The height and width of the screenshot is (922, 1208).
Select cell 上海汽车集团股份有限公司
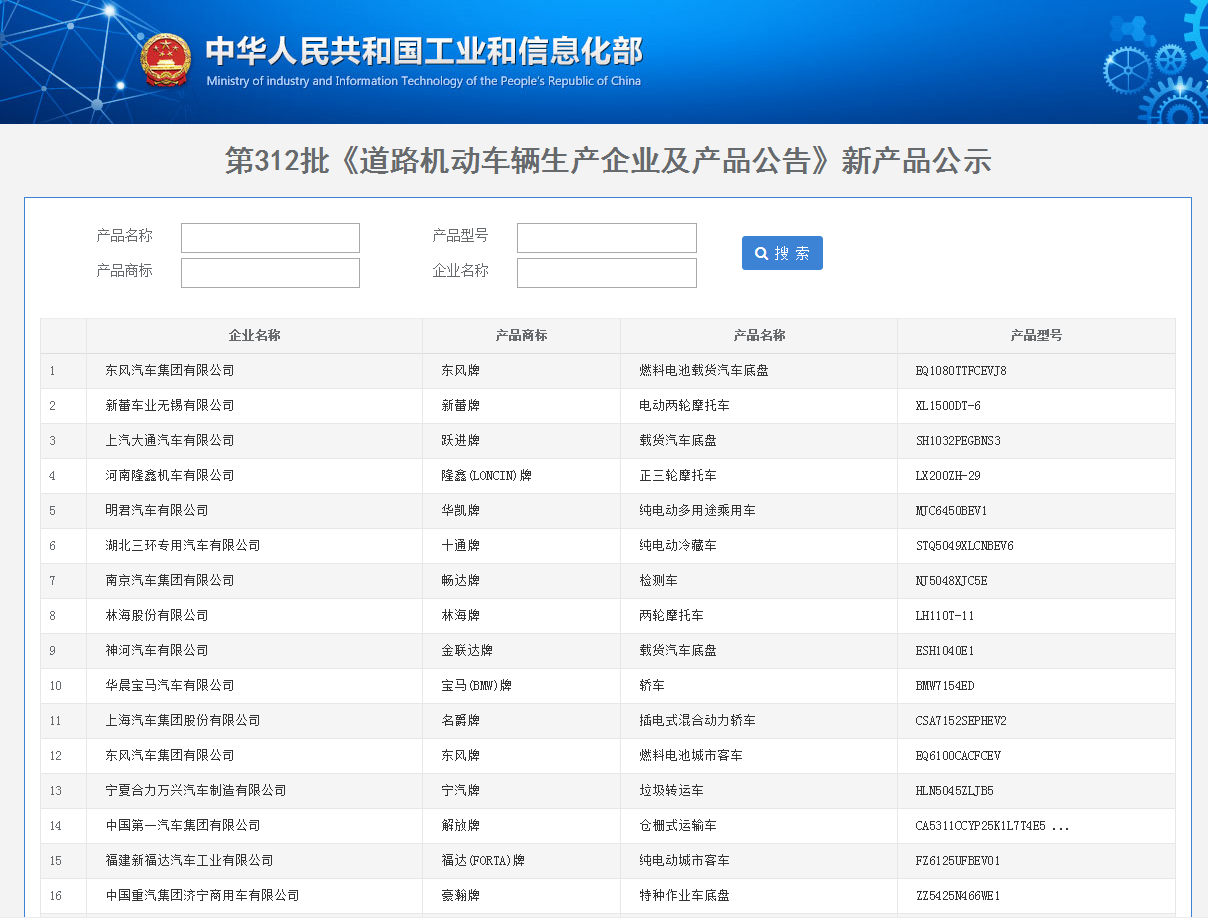183,721
